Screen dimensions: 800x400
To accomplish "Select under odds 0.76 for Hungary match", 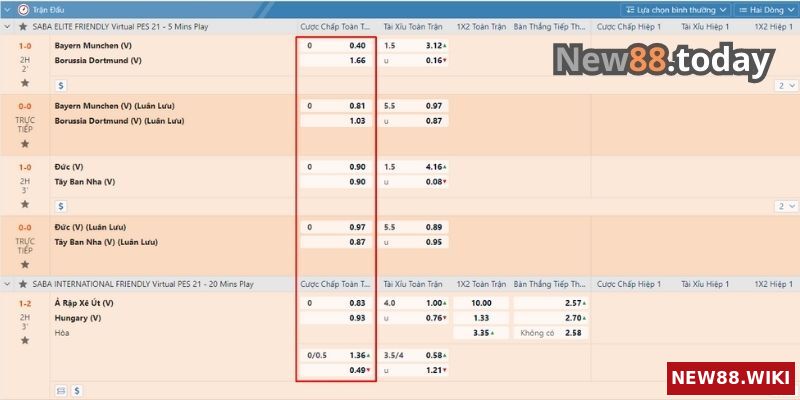I will 415,318.
